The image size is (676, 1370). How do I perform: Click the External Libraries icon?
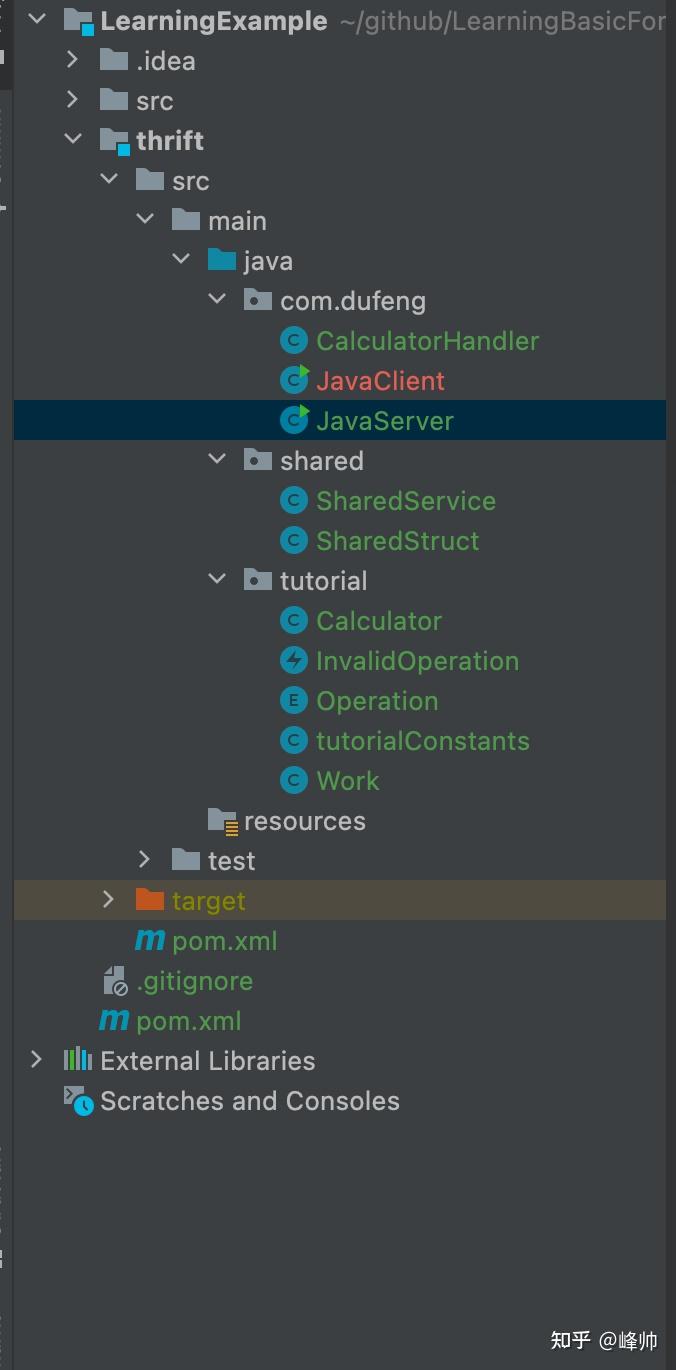(x=78, y=1061)
